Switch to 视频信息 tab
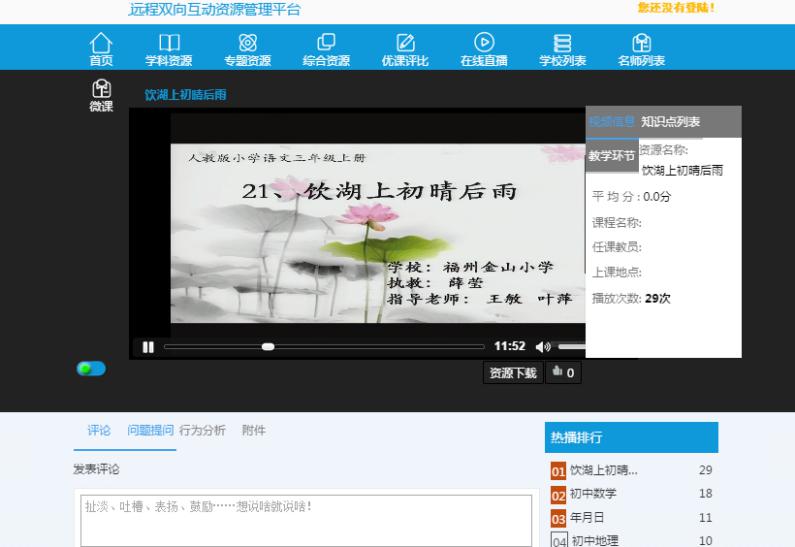Viewport: 795px width, 547px height. point(611,122)
